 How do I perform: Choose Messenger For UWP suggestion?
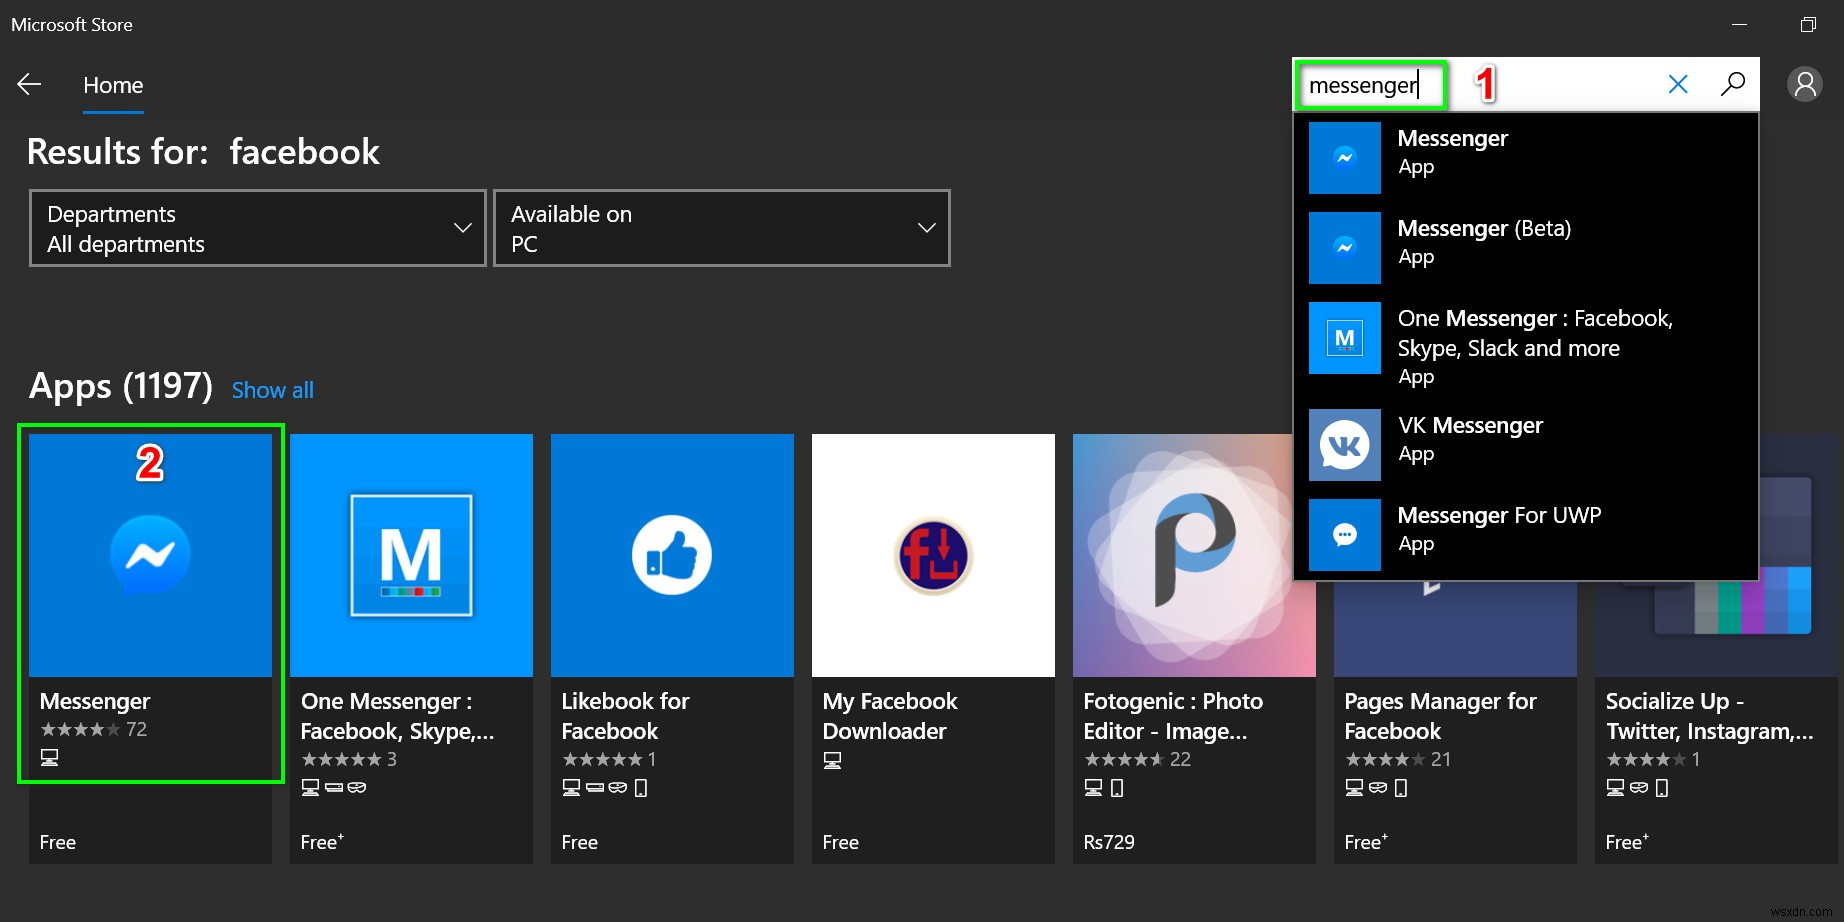pyautogui.click(x=1498, y=528)
